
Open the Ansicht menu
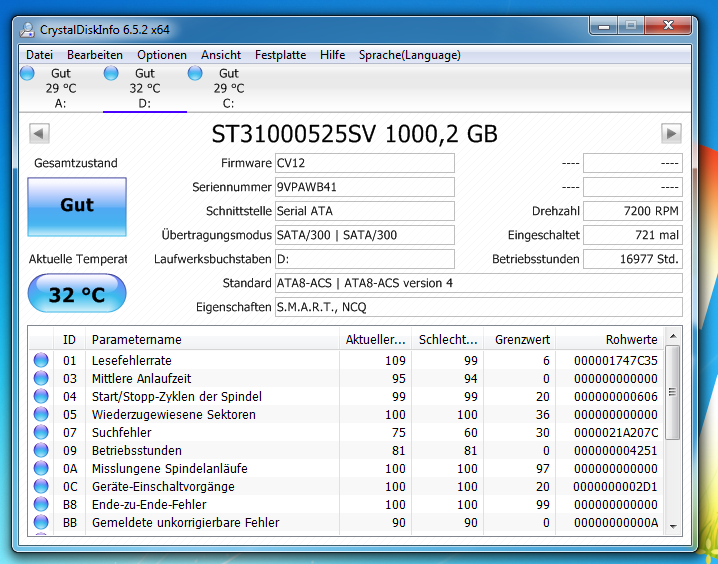(x=221, y=55)
